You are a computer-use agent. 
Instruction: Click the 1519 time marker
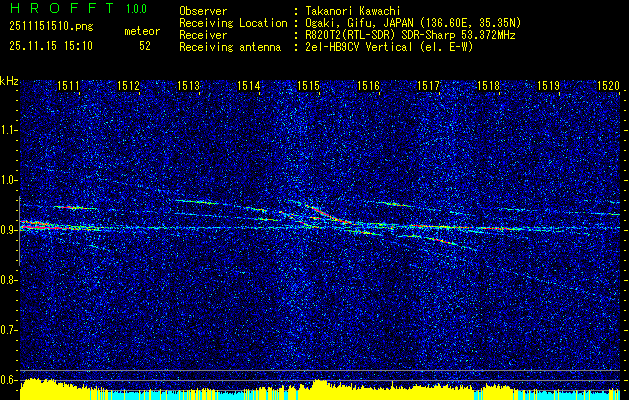click(548, 85)
